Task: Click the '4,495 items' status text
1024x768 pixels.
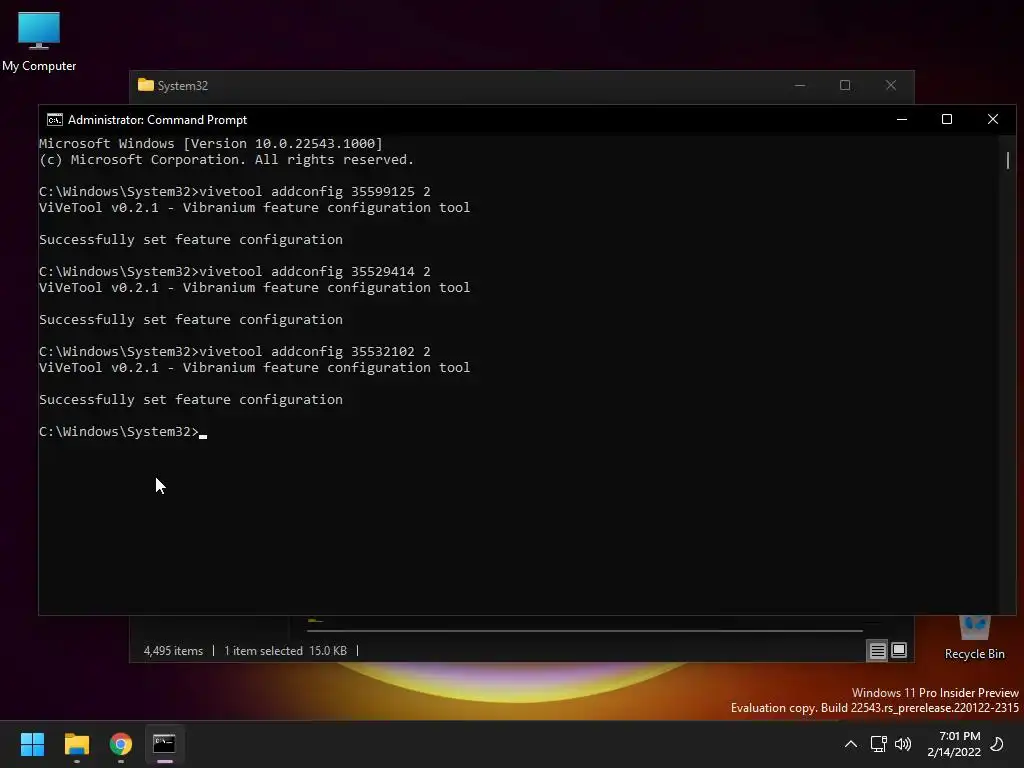Action: point(173,651)
